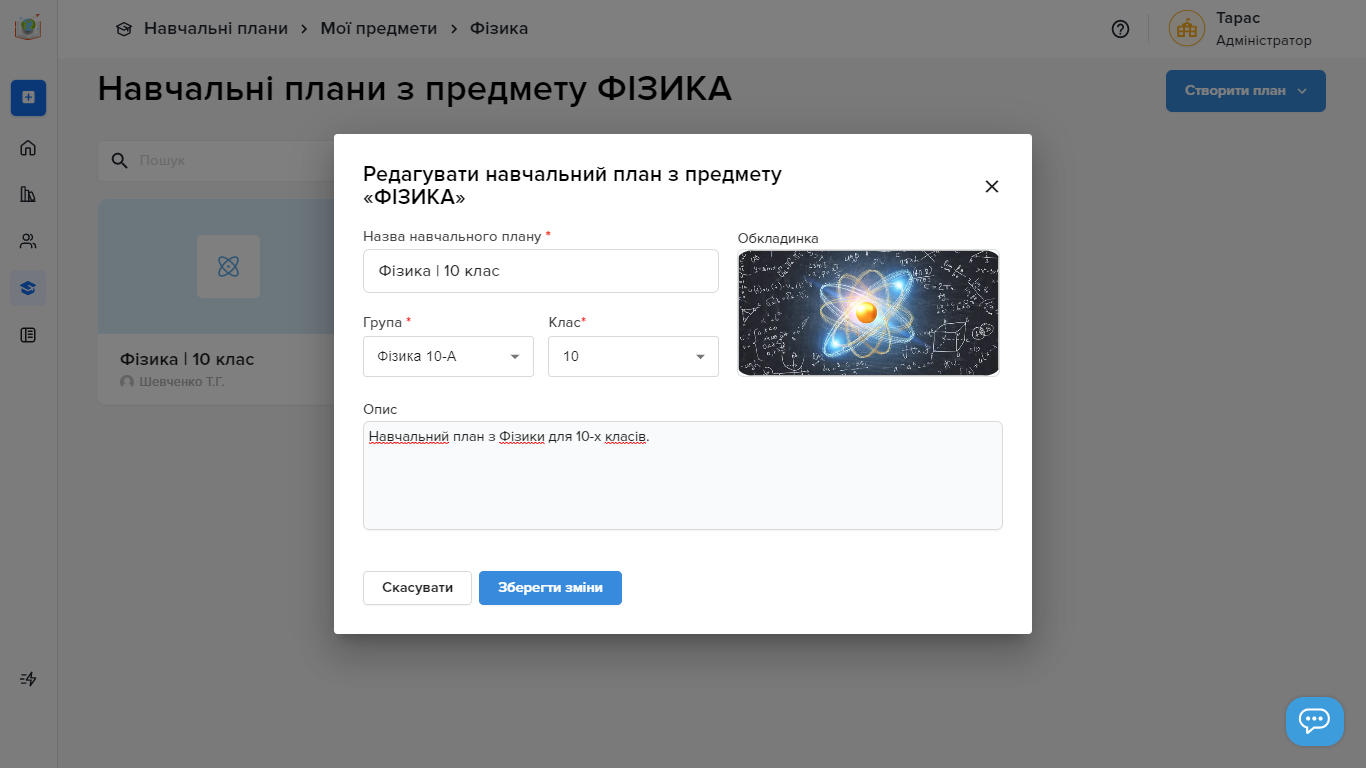1366x768 pixels.
Task: Open the journal list icon in sidebar
Action: pyautogui.click(x=28, y=335)
